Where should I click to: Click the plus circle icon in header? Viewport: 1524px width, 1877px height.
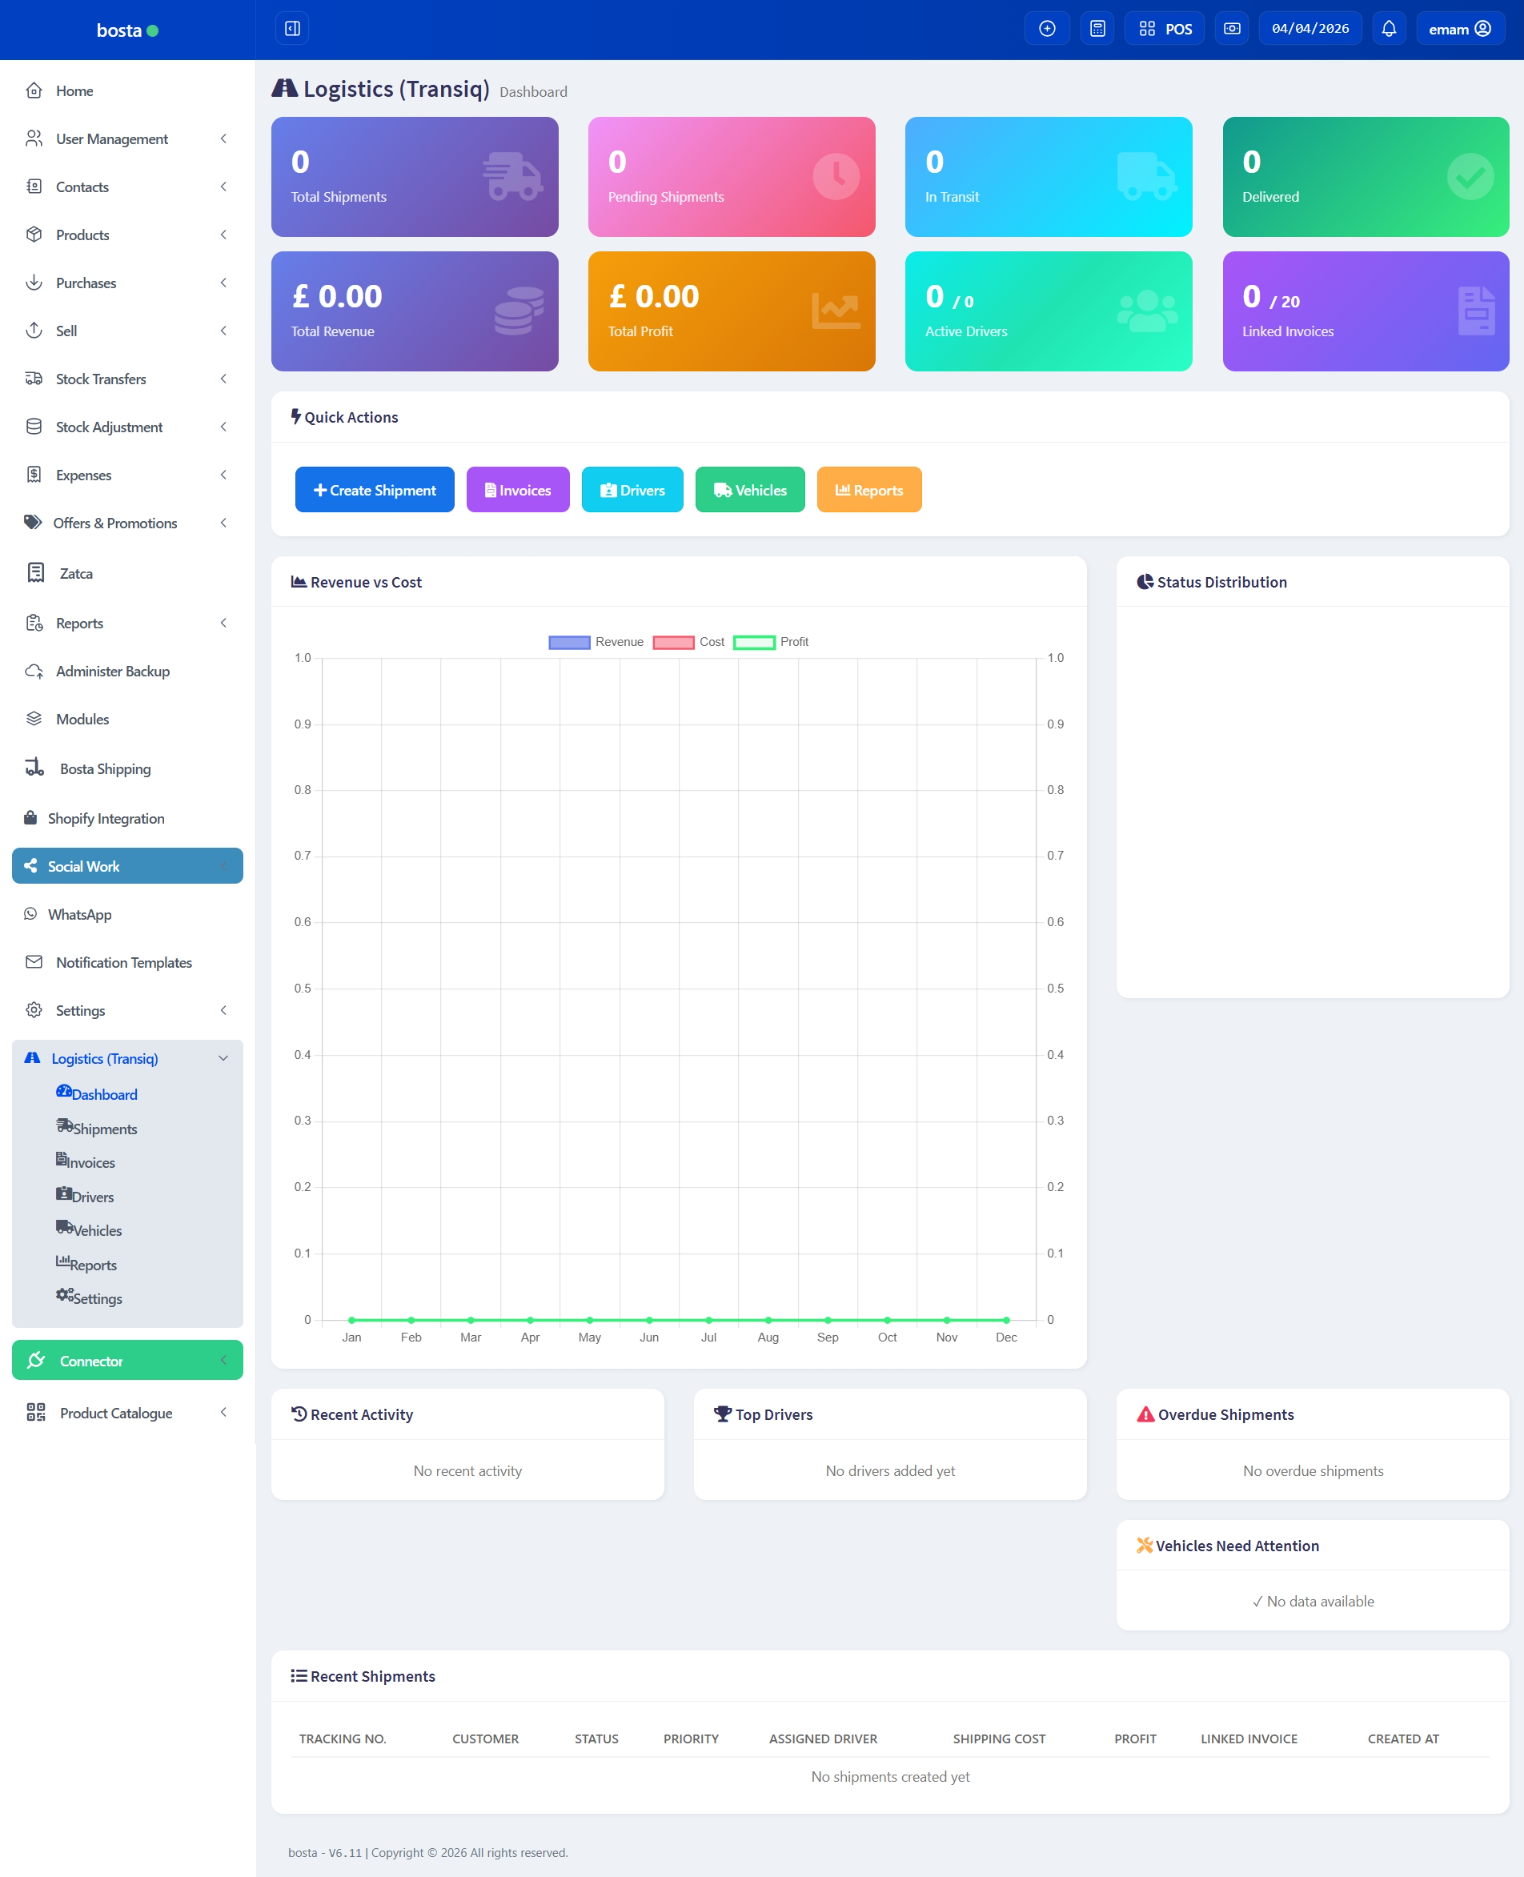pyautogui.click(x=1047, y=29)
